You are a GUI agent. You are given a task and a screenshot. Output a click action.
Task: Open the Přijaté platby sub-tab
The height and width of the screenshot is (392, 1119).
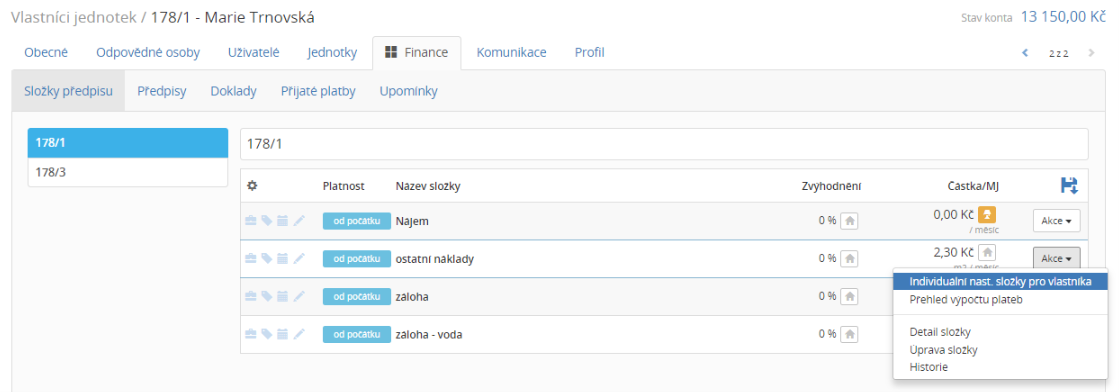tap(318, 91)
